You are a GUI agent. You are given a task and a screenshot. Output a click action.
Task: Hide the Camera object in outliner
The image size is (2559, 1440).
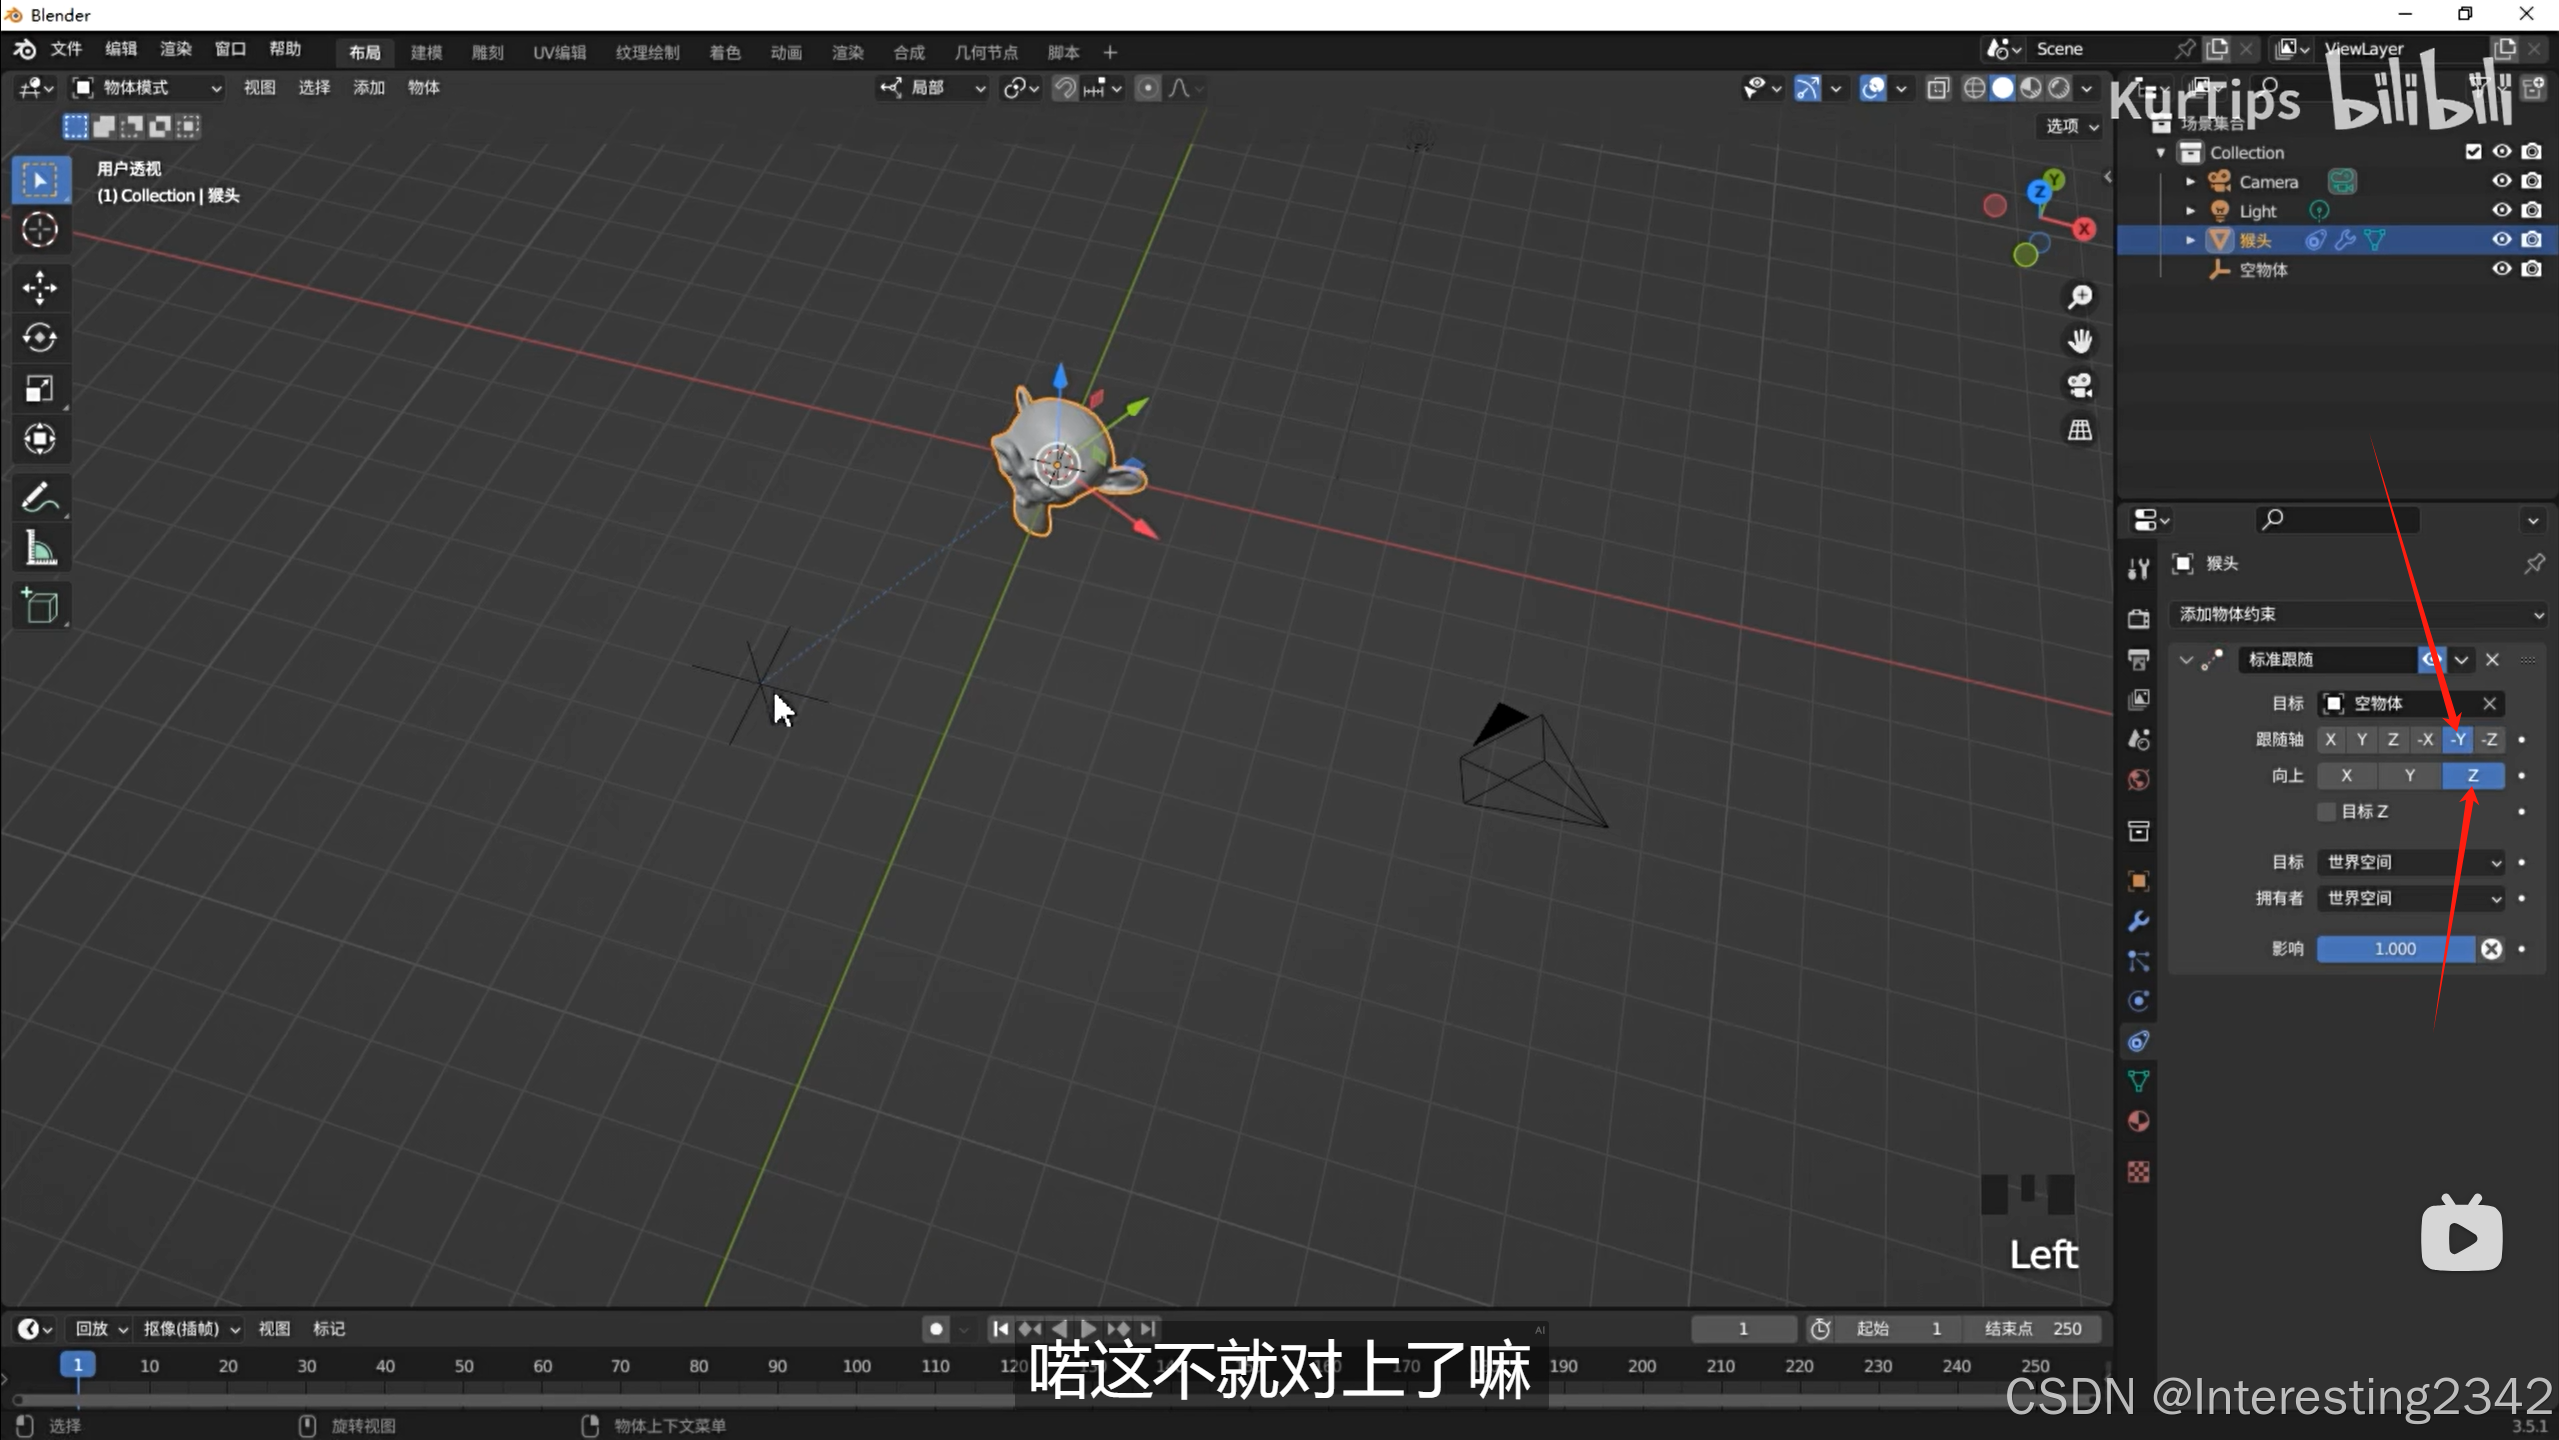click(x=2501, y=181)
